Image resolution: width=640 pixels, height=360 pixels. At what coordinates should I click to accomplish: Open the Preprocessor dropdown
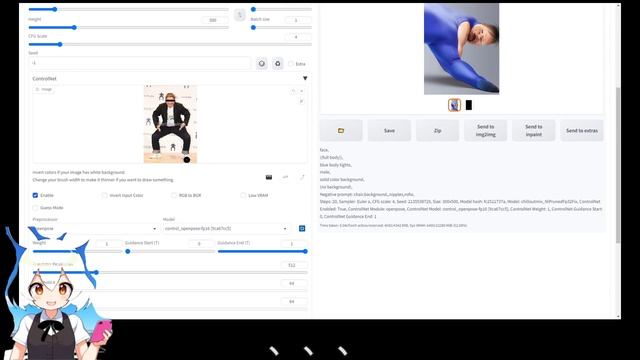pos(95,229)
